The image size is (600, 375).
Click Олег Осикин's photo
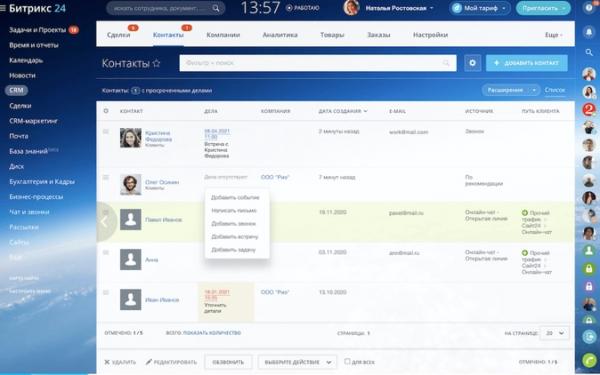130,184
